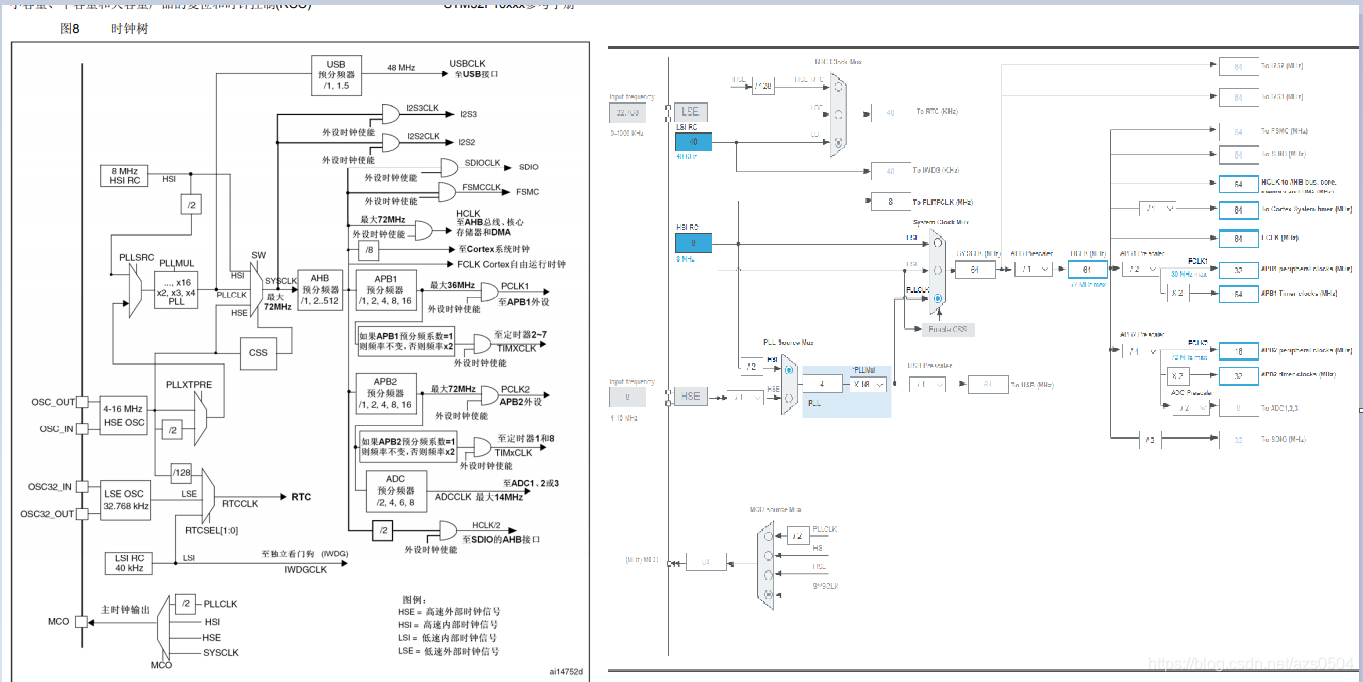Click the LSI HC 40 kHz block

tap(127, 563)
